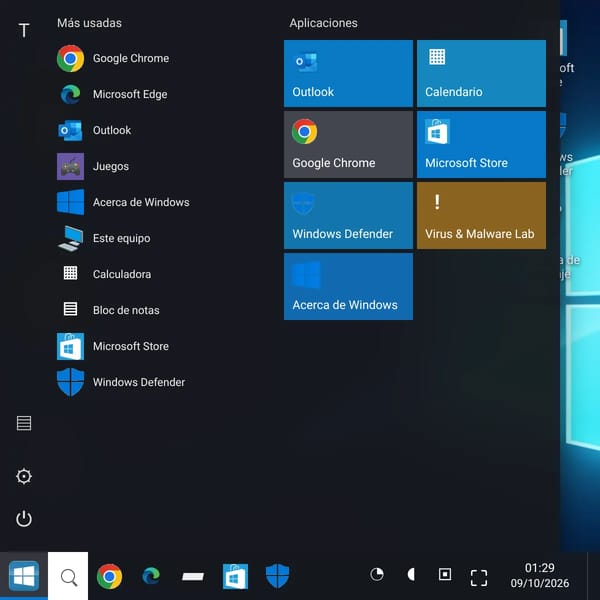Click the white bar icon on the taskbar
This screenshot has width=600, height=600.
click(x=193, y=576)
